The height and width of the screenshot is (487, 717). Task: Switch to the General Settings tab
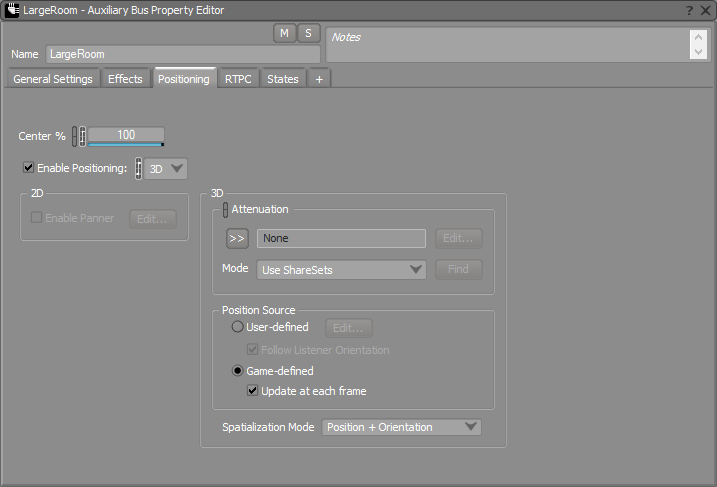53,79
